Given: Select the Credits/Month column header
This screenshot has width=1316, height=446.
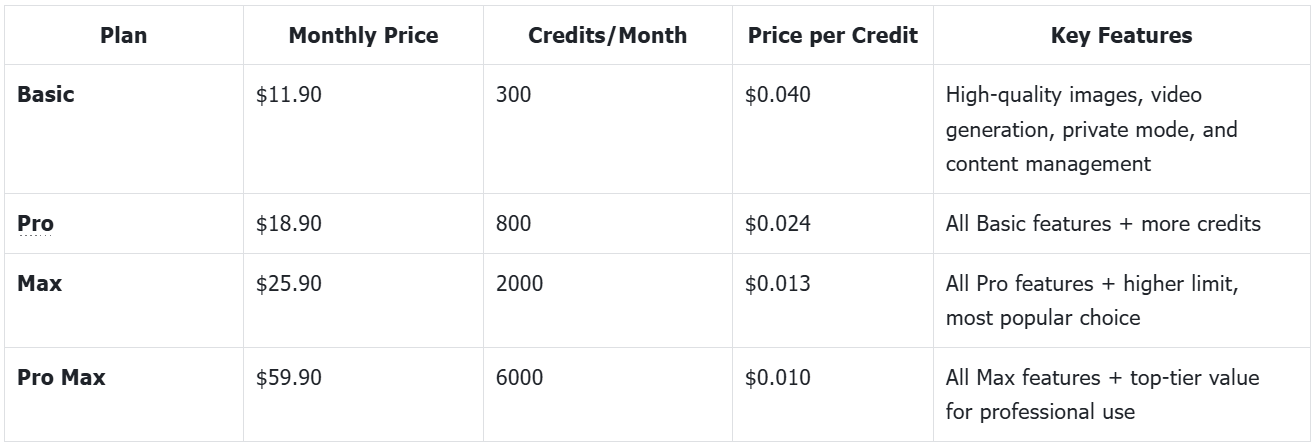Looking at the screenshot, I should tap(607, 36).
